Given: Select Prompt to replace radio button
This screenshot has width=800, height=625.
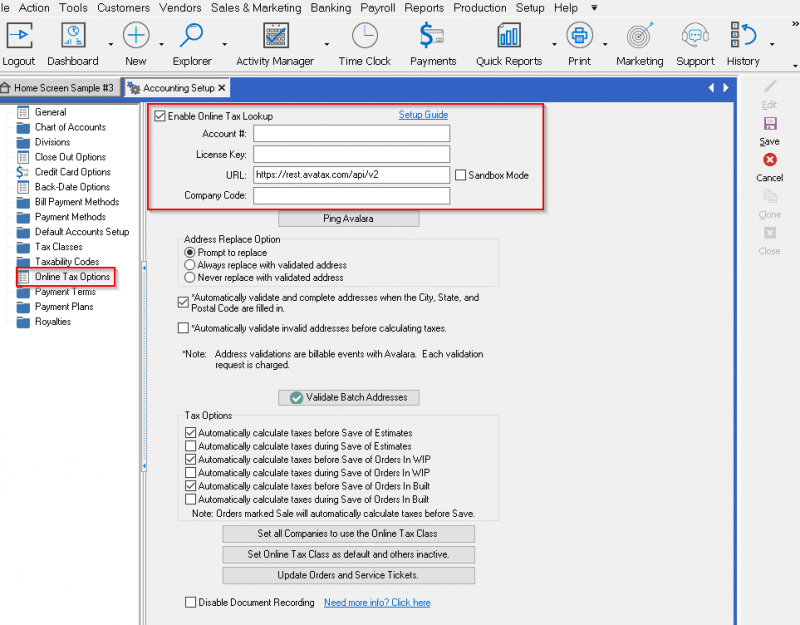Looking at the screenshot, I should [x=190, y=252].
